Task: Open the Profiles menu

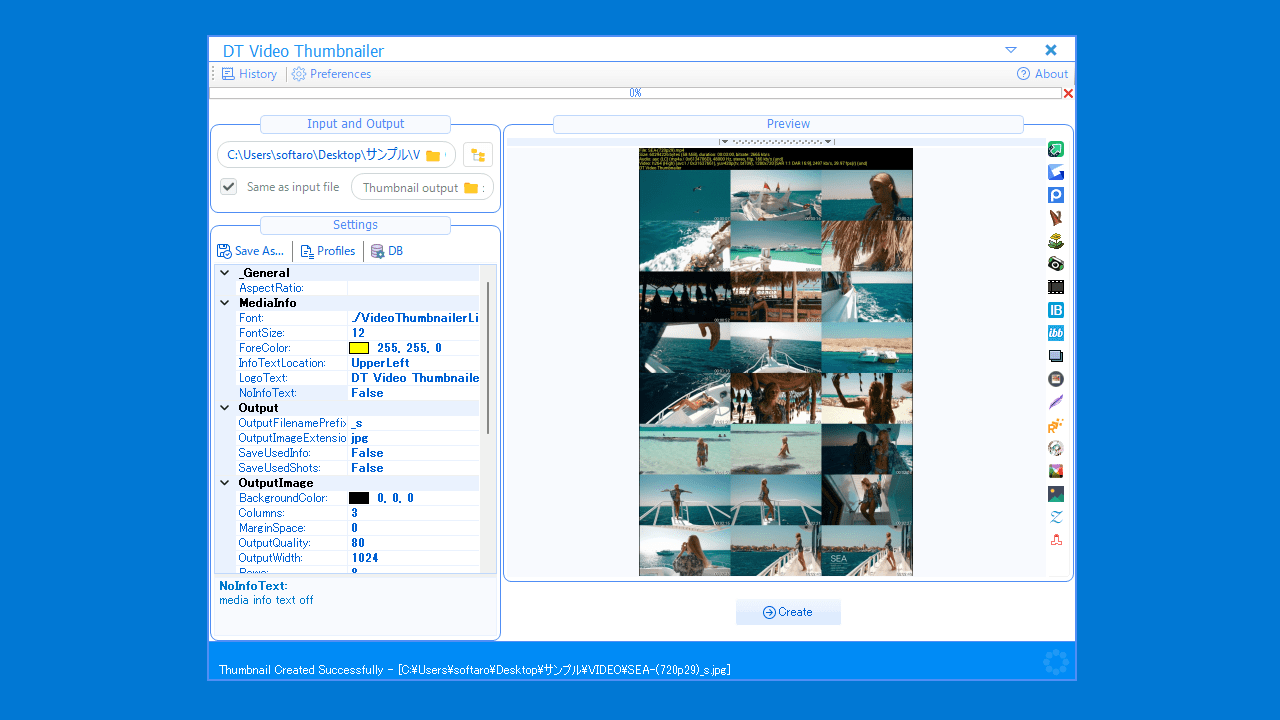Action: coord(328,251)
